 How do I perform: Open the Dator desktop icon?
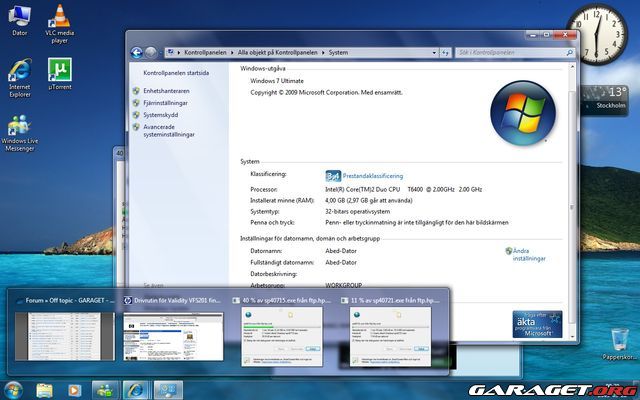tap(19, 17)
